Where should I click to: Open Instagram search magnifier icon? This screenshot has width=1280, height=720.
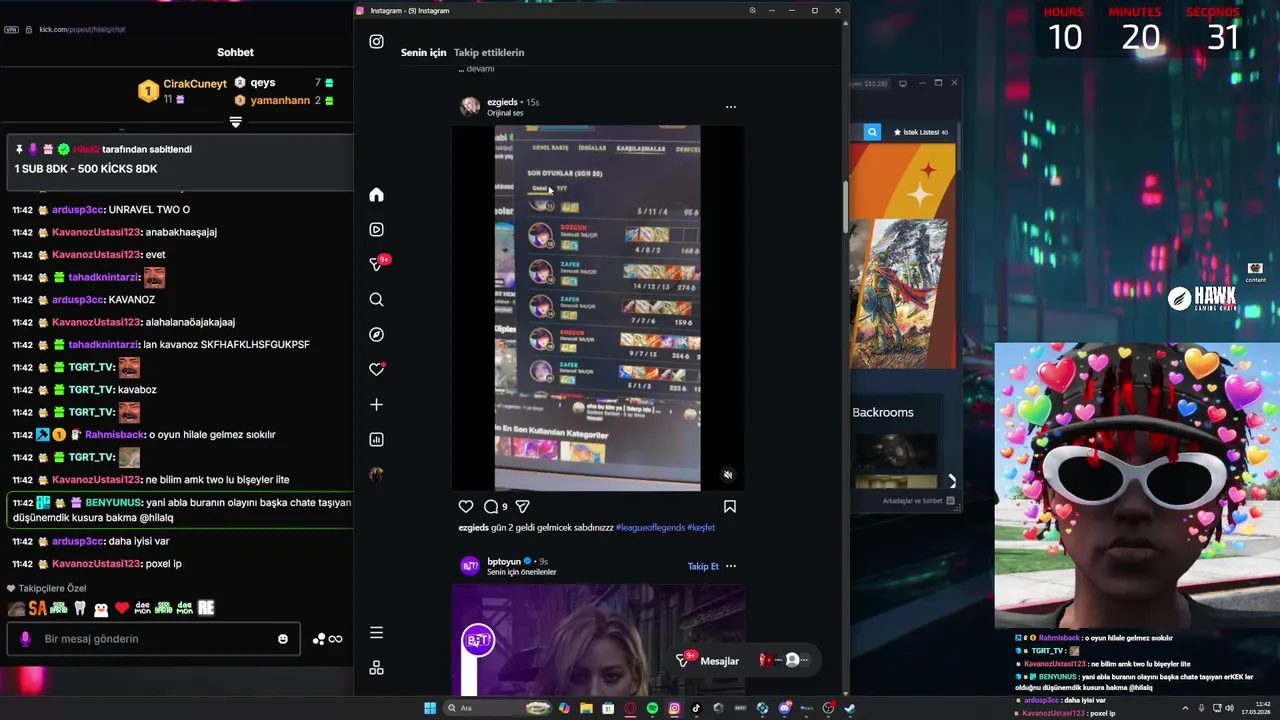tap(376, 299)
